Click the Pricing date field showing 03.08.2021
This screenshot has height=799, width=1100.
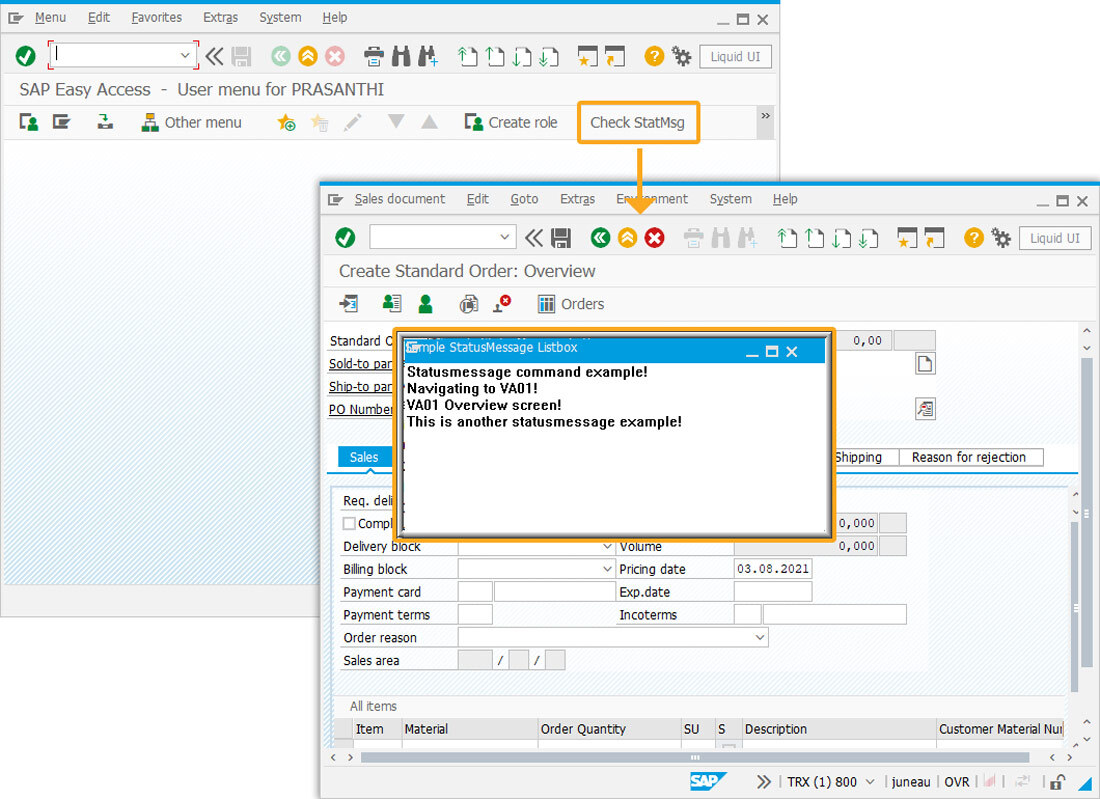pyautogui.click(x=772, y=569)
